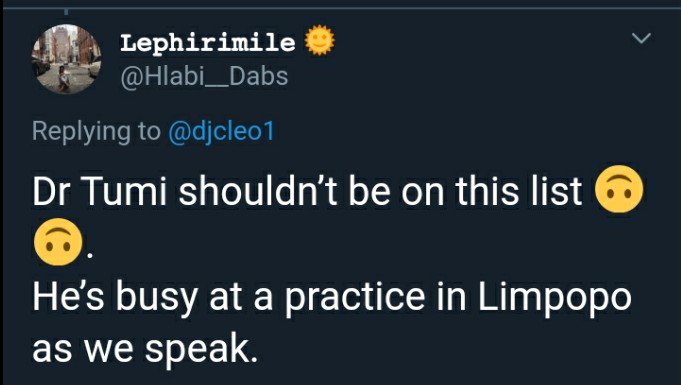The height and width of the screenshot is (385, 681).
Task: Select the phrase "on this list"
Action: tap(492, 191)
